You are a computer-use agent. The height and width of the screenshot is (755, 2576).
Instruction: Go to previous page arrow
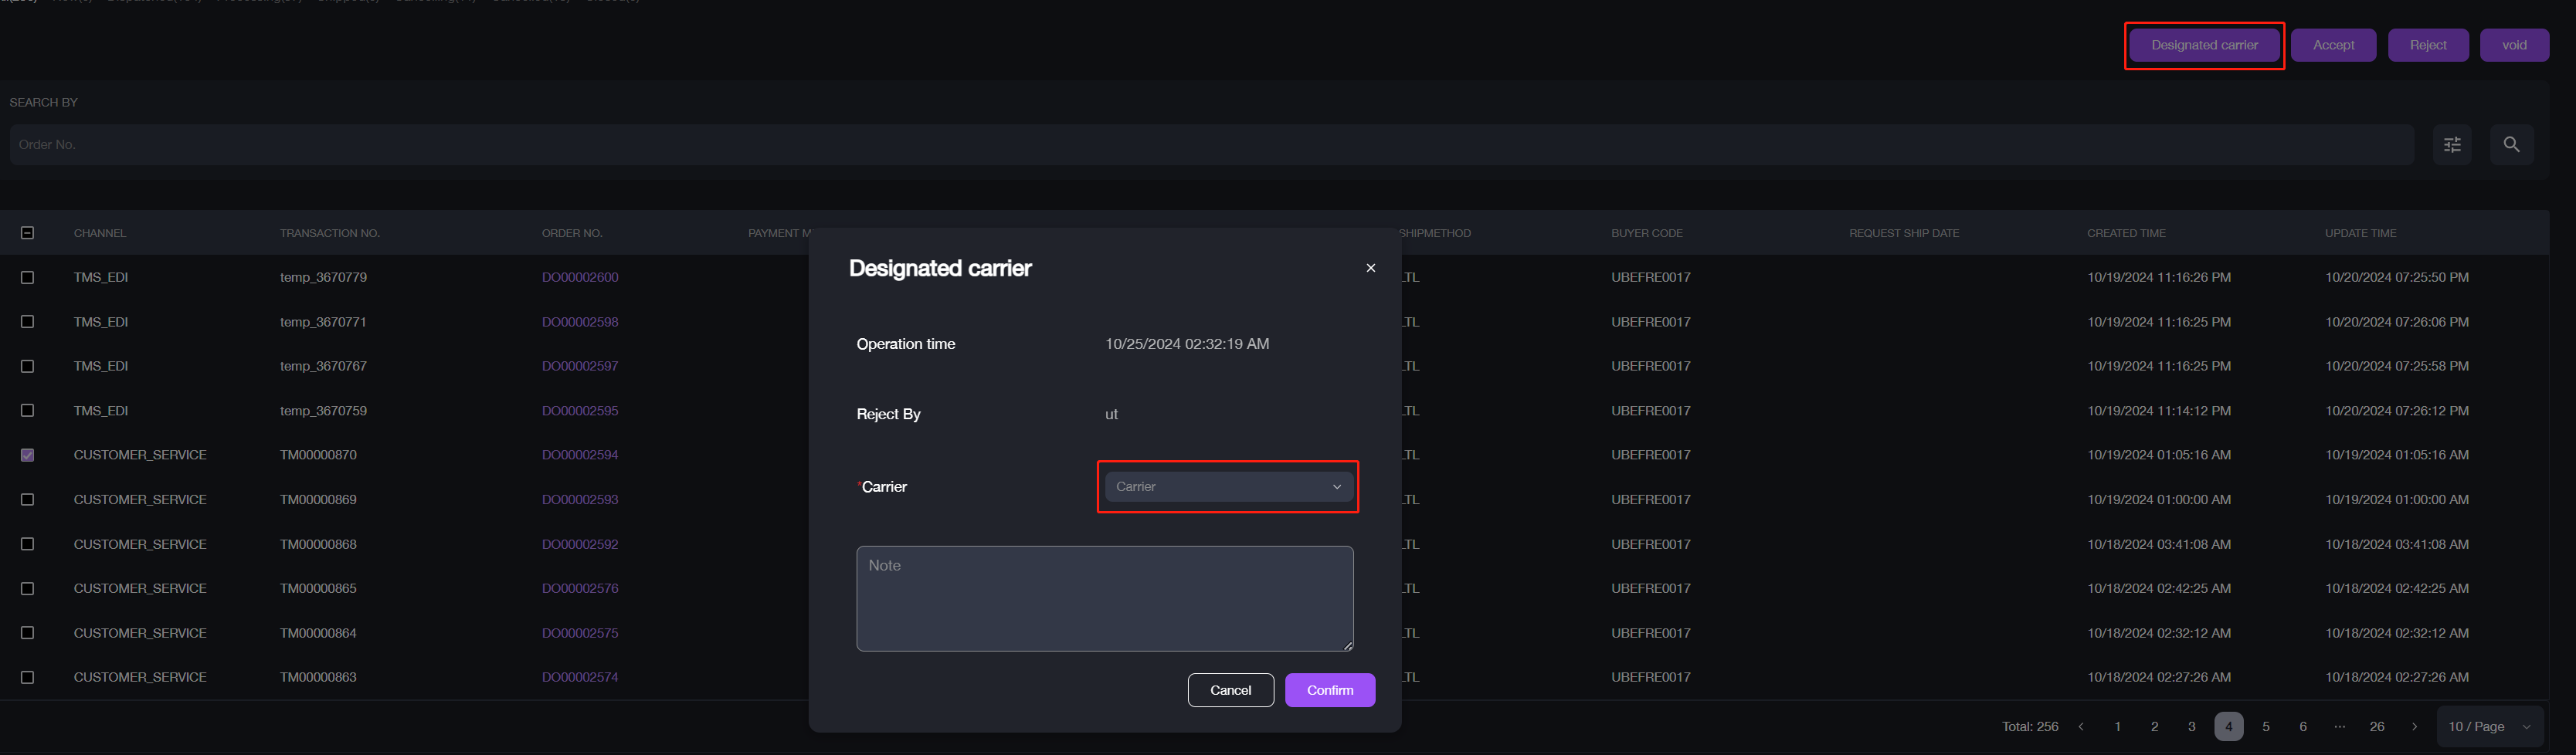pyautogui.click(x=2081, y=727)
